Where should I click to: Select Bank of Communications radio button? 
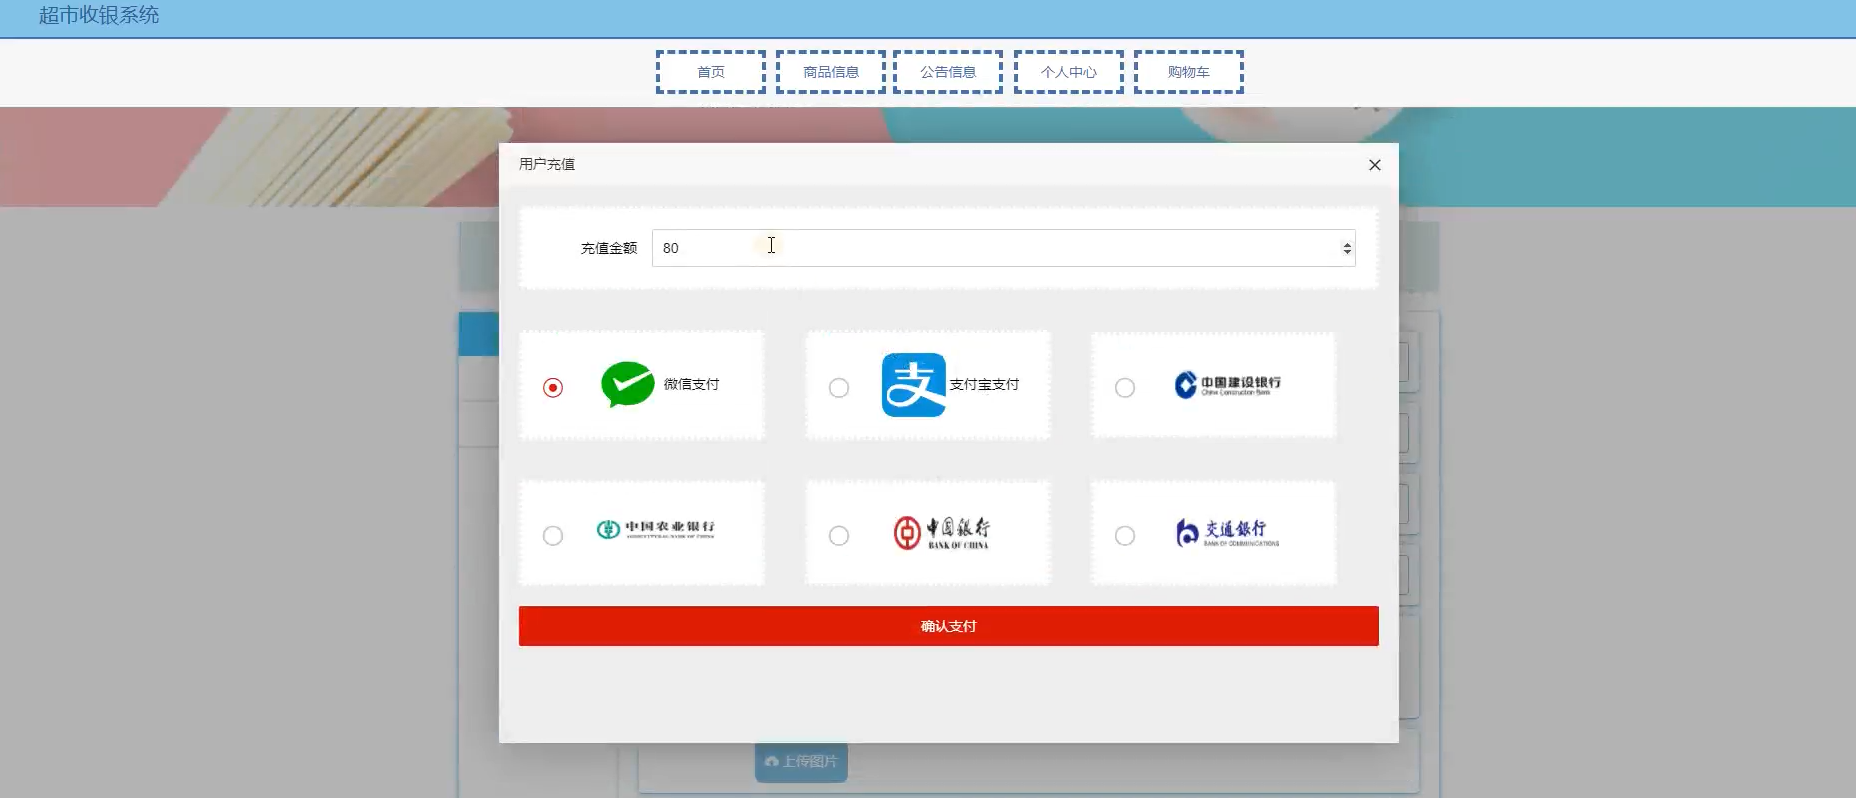[x=1125, y=535]
